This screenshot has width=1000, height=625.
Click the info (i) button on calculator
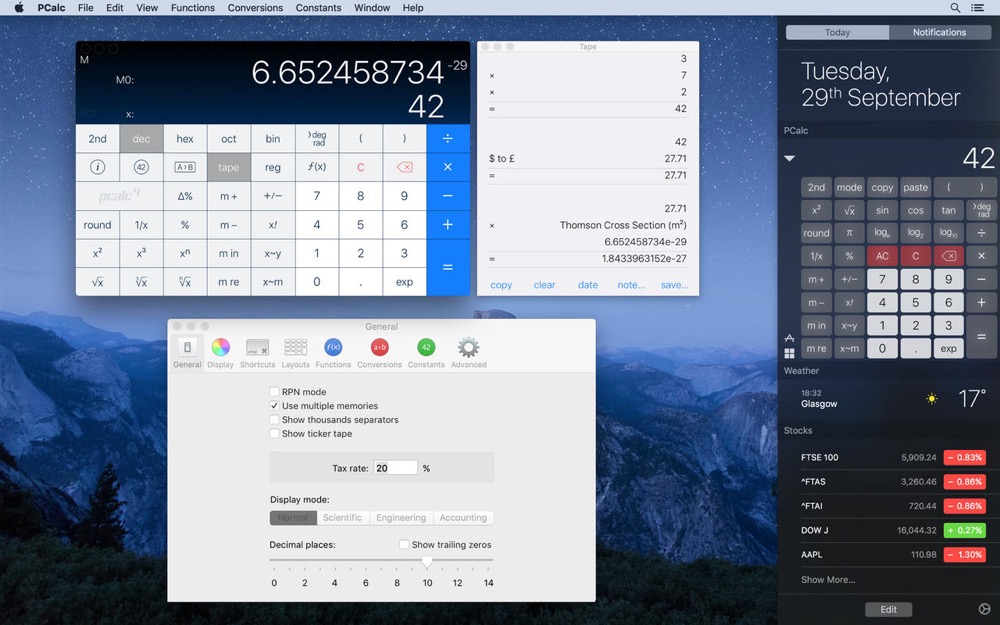point(97,167)
